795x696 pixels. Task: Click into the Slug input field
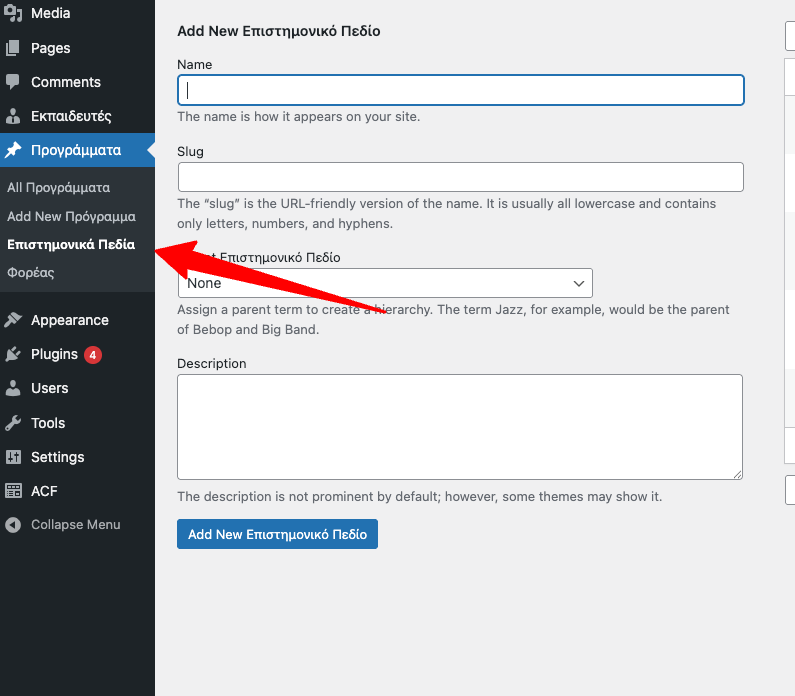point(460,177)
